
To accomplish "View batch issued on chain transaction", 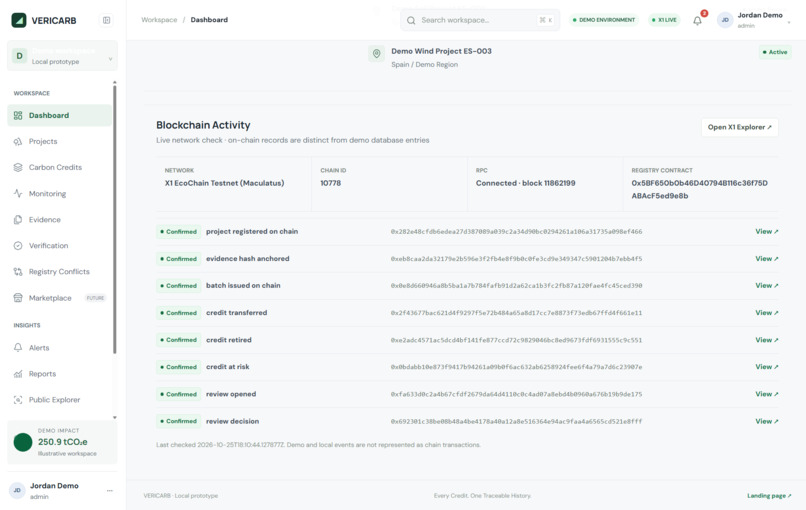I will (766, 285).
